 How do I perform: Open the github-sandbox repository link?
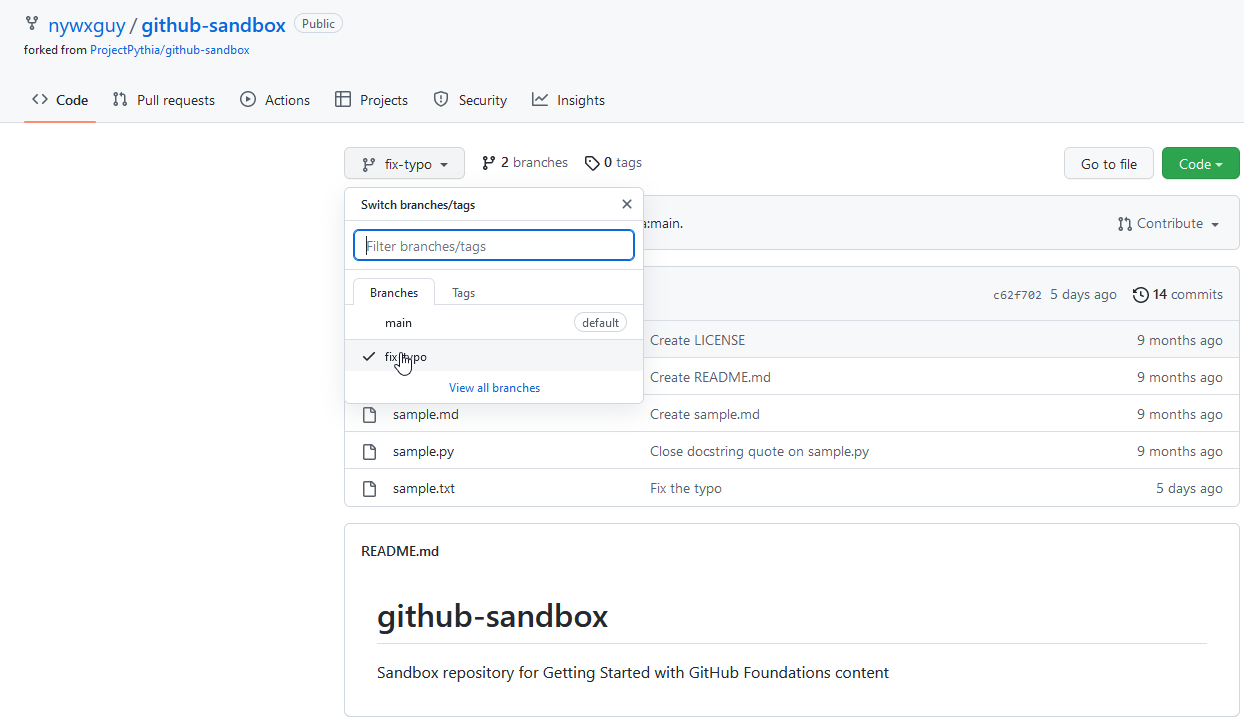[x=213, y=25]
